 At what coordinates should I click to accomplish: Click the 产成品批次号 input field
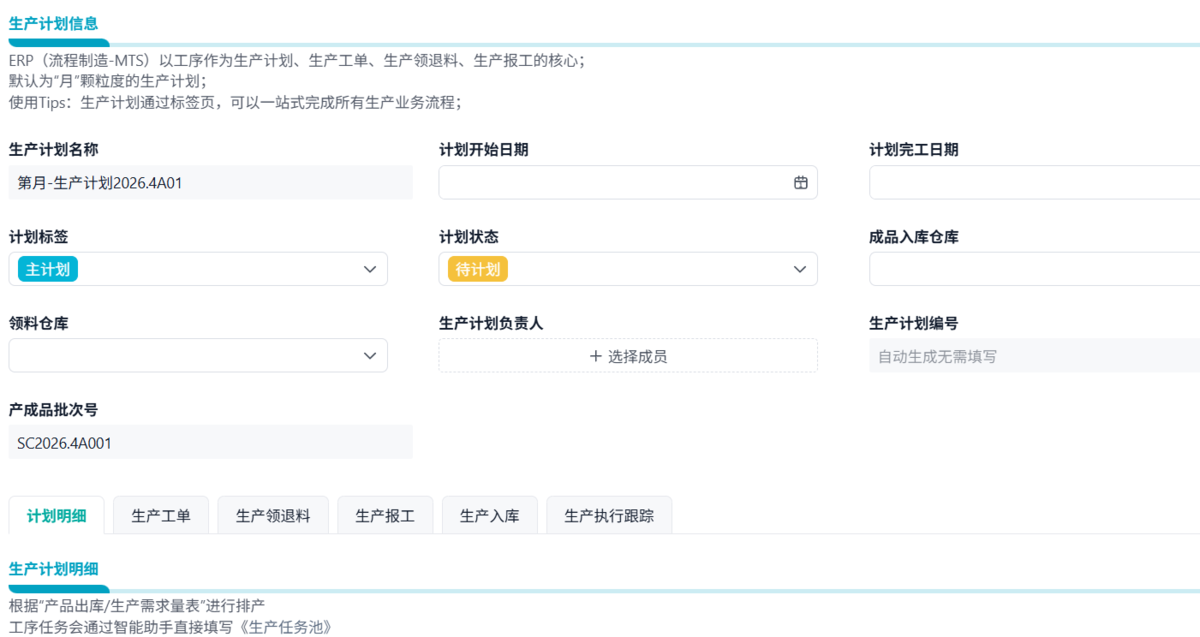(210, 442)
